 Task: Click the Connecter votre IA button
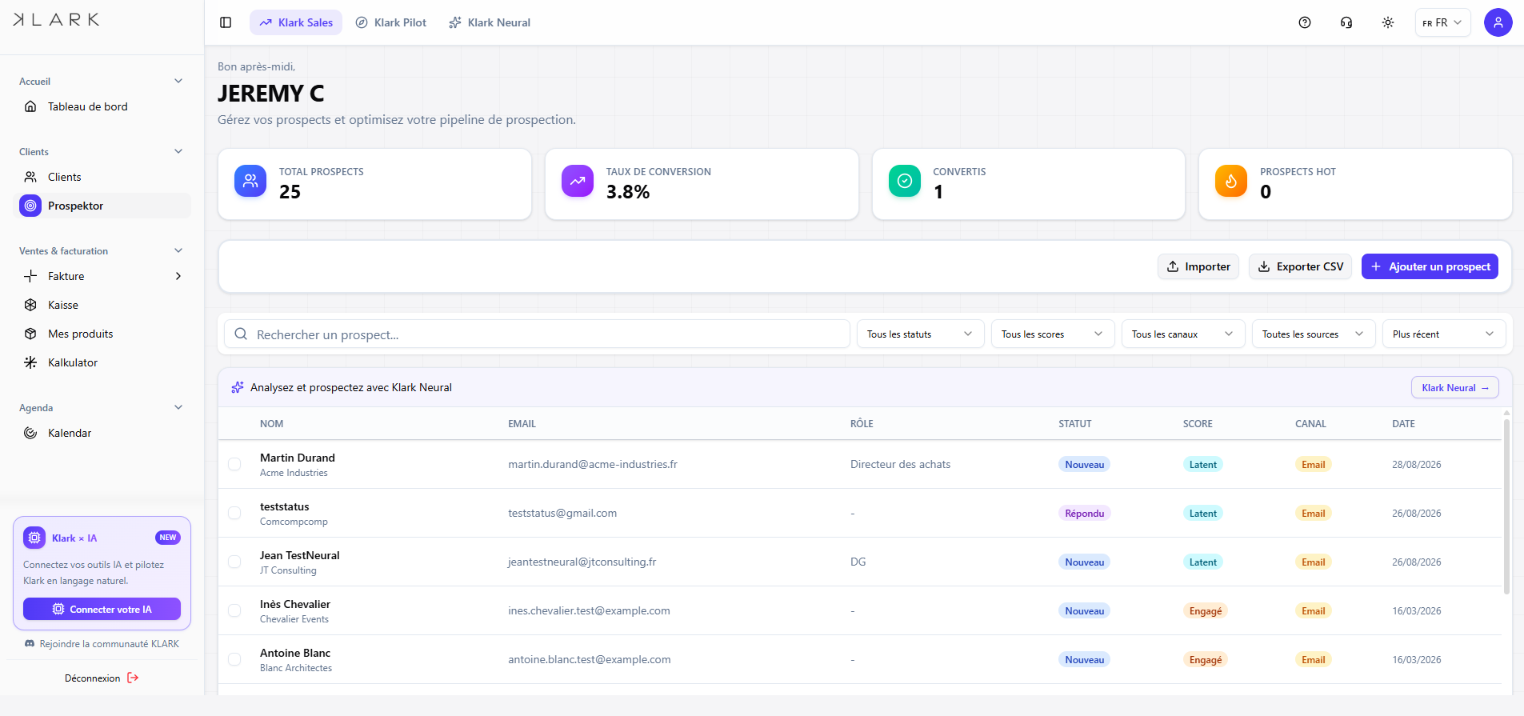(102, 609)
